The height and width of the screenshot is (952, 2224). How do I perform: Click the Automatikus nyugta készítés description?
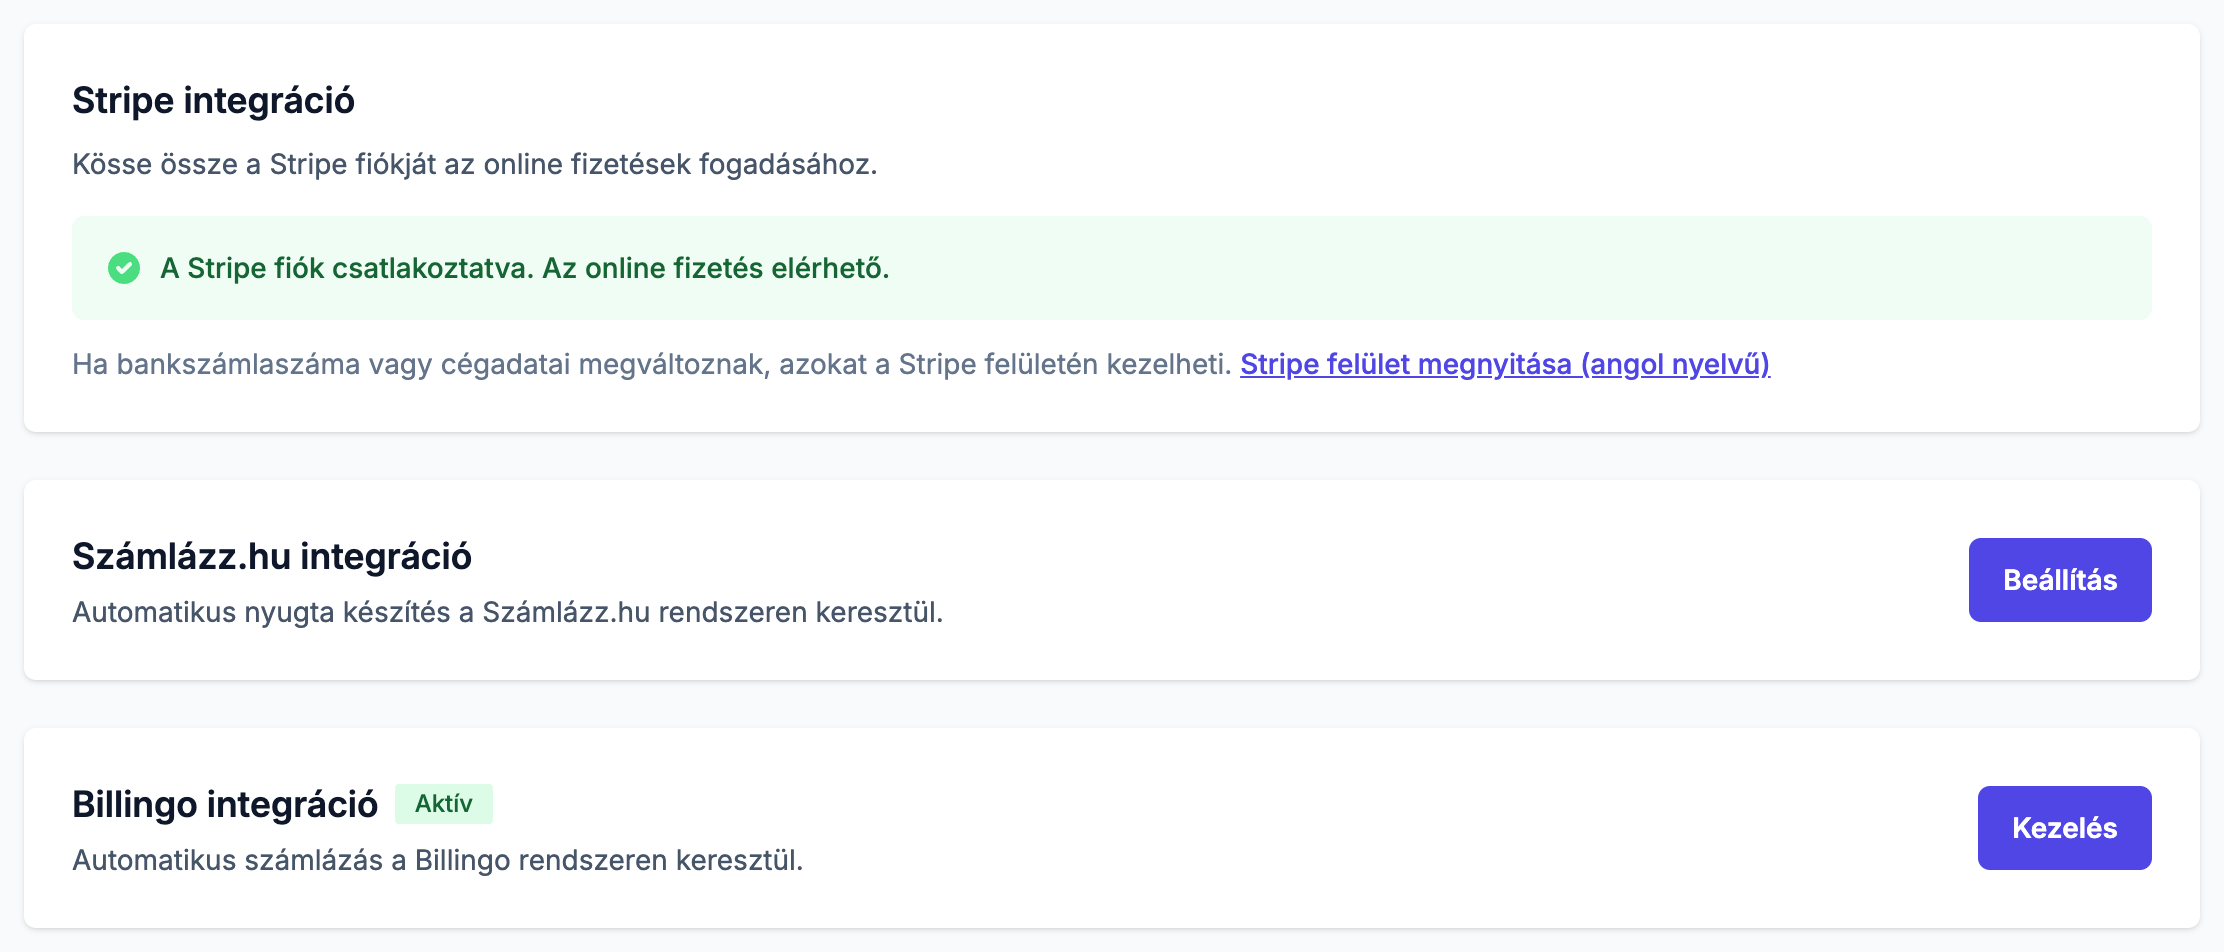point(508,612)
